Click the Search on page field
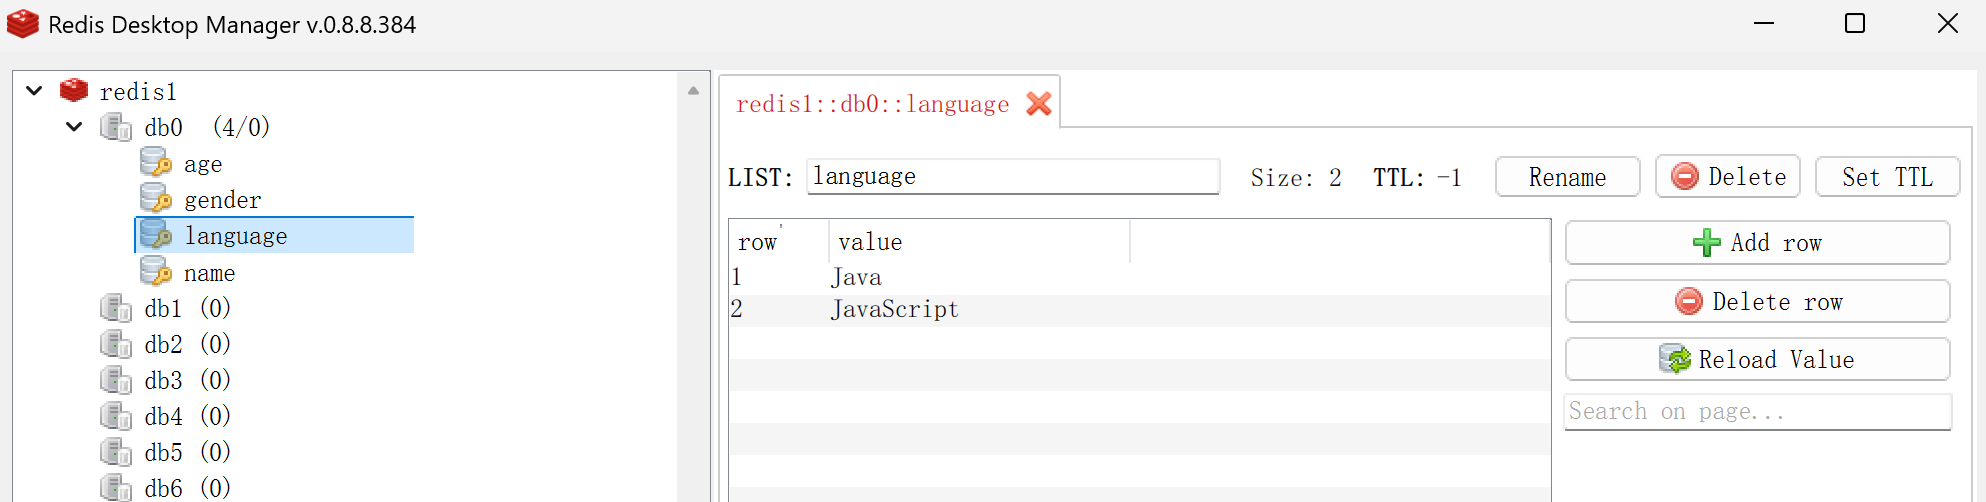1986x502 pixels. tap(1758, 412)
